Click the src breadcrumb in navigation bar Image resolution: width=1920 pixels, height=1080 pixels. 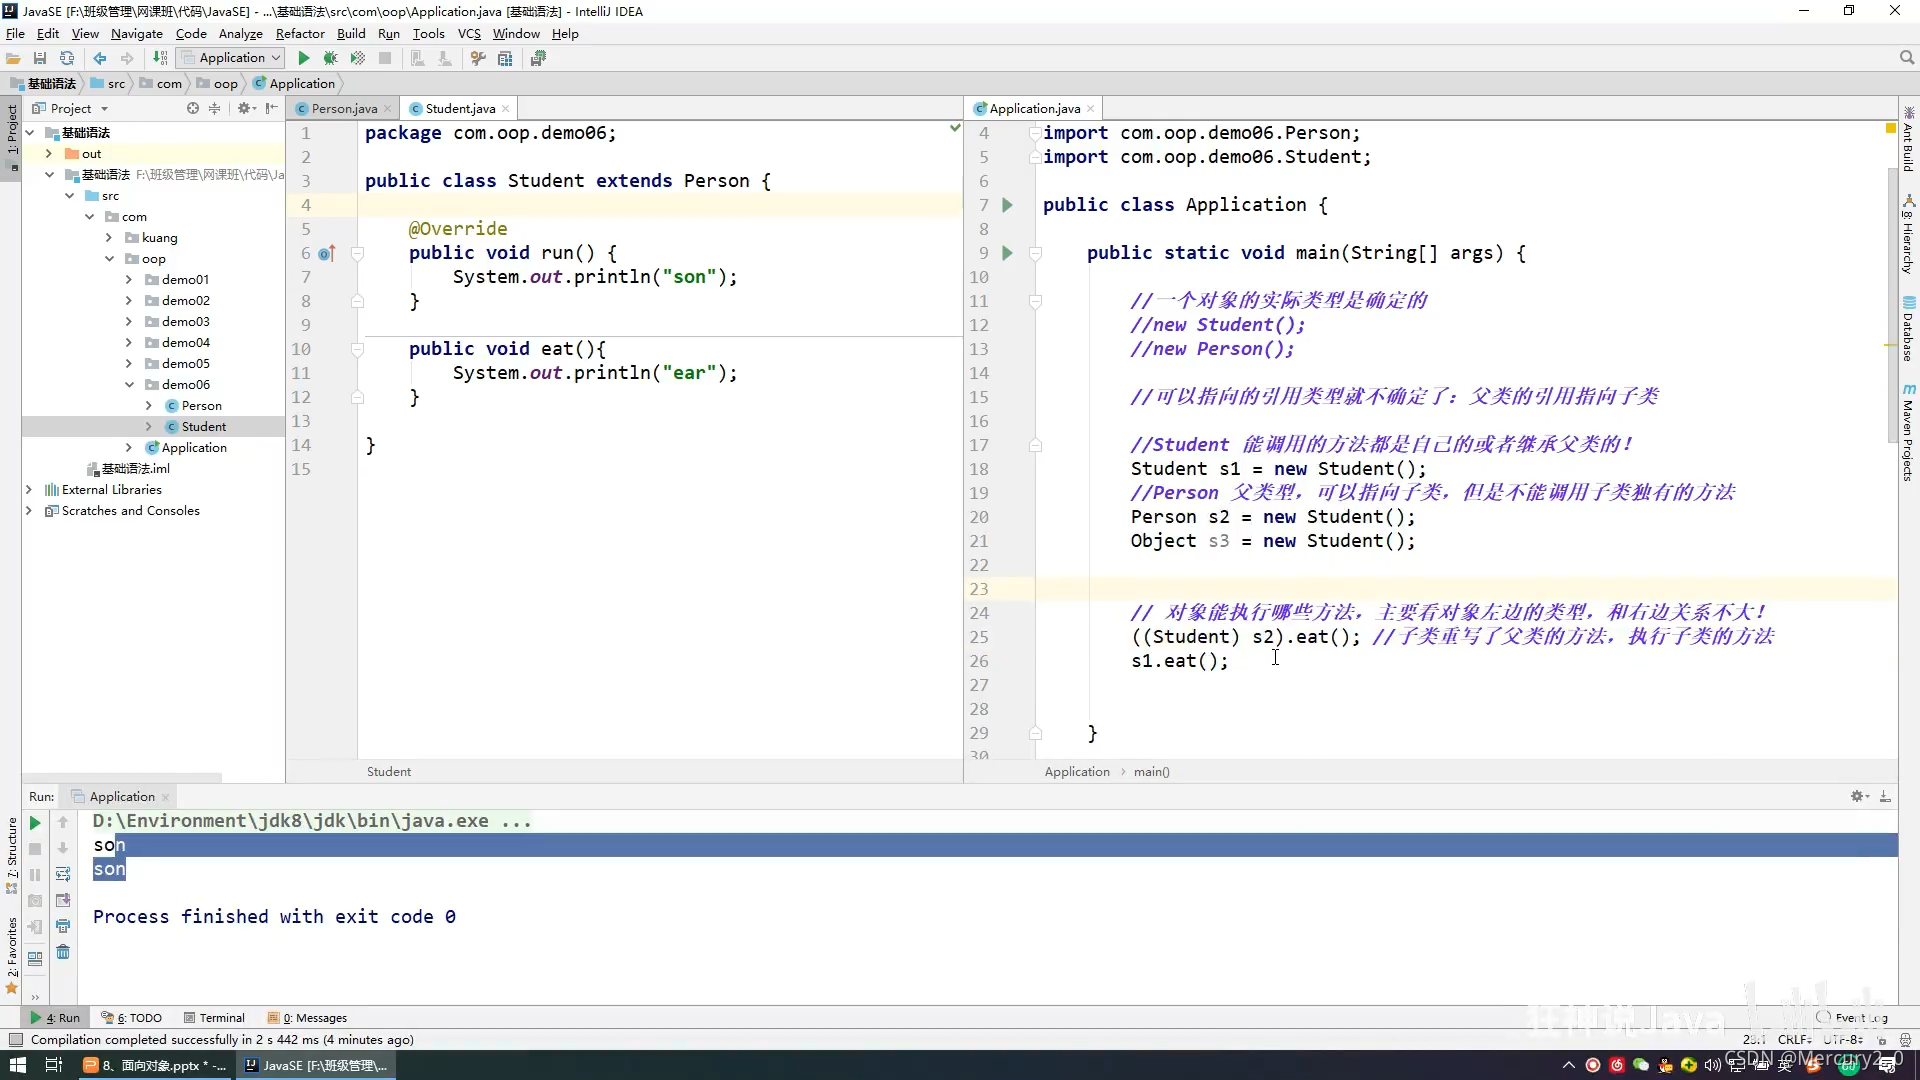pos(108,83)
